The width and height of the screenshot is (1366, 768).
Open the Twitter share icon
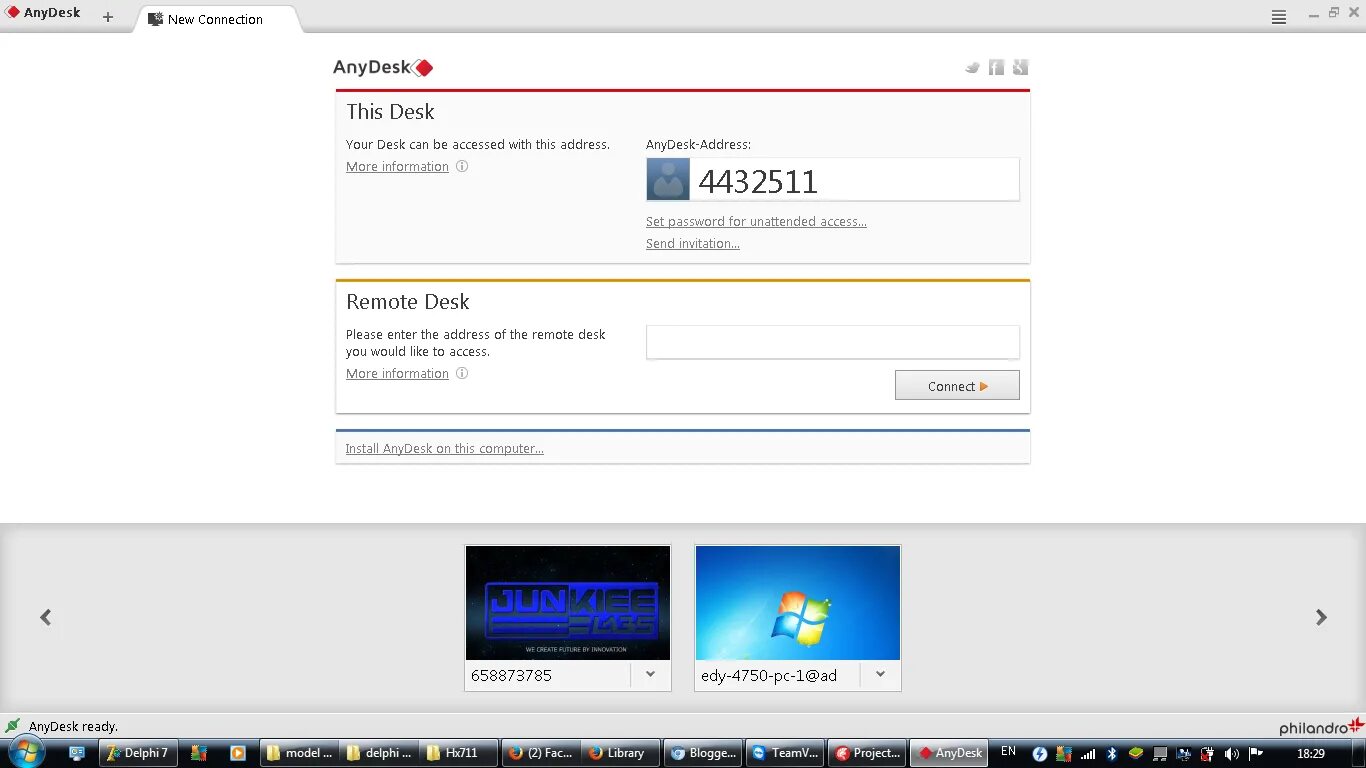click(972, 67)
